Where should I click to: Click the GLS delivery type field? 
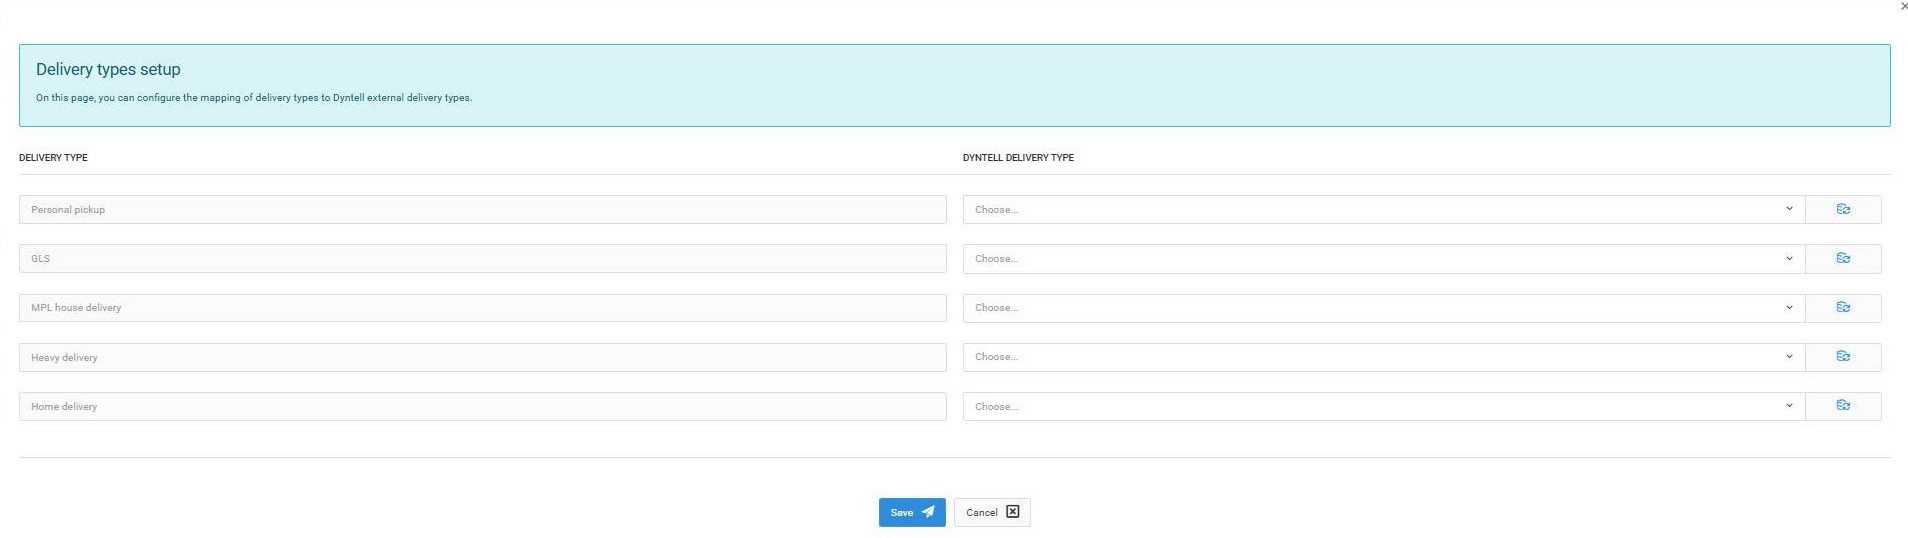click(482, 258)
